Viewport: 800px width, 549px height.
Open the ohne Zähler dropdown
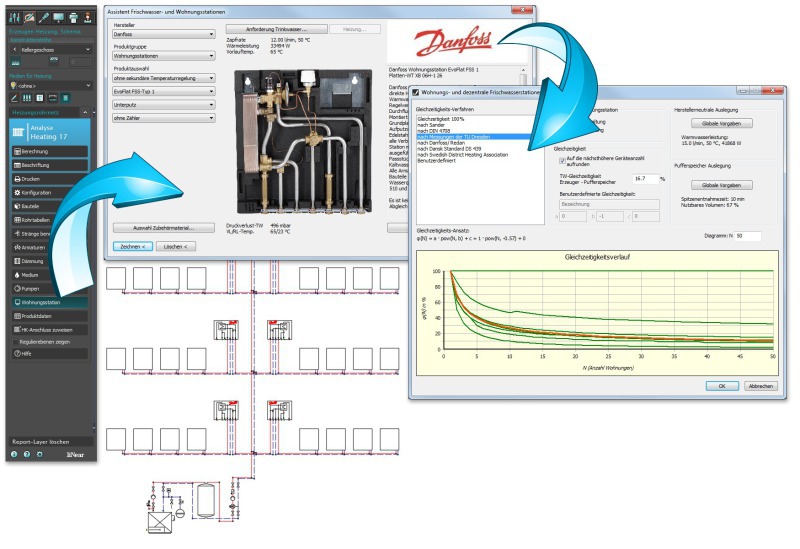pyautogui.click(x=164, y=118)
